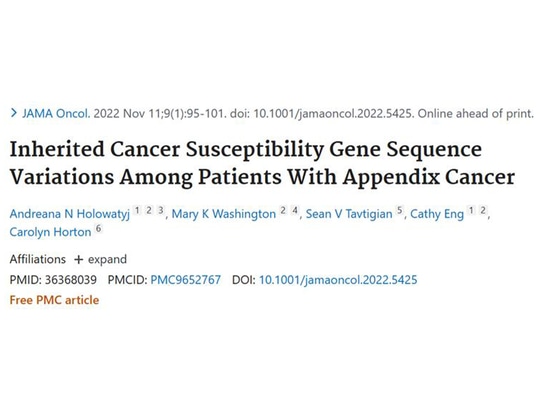The height and width of the screenshot is (412, 550).
Task: Click the chevron icon before JAMA Oncol
Action: coord(14,113)
